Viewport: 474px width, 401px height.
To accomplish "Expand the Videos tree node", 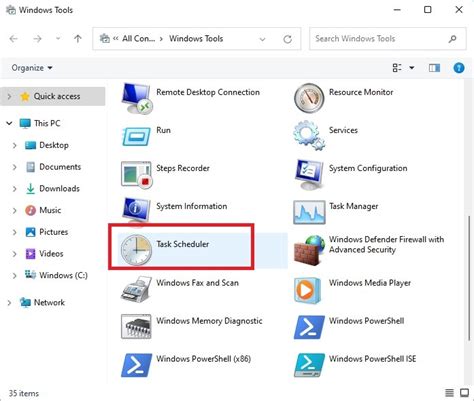I will [14, 254].
